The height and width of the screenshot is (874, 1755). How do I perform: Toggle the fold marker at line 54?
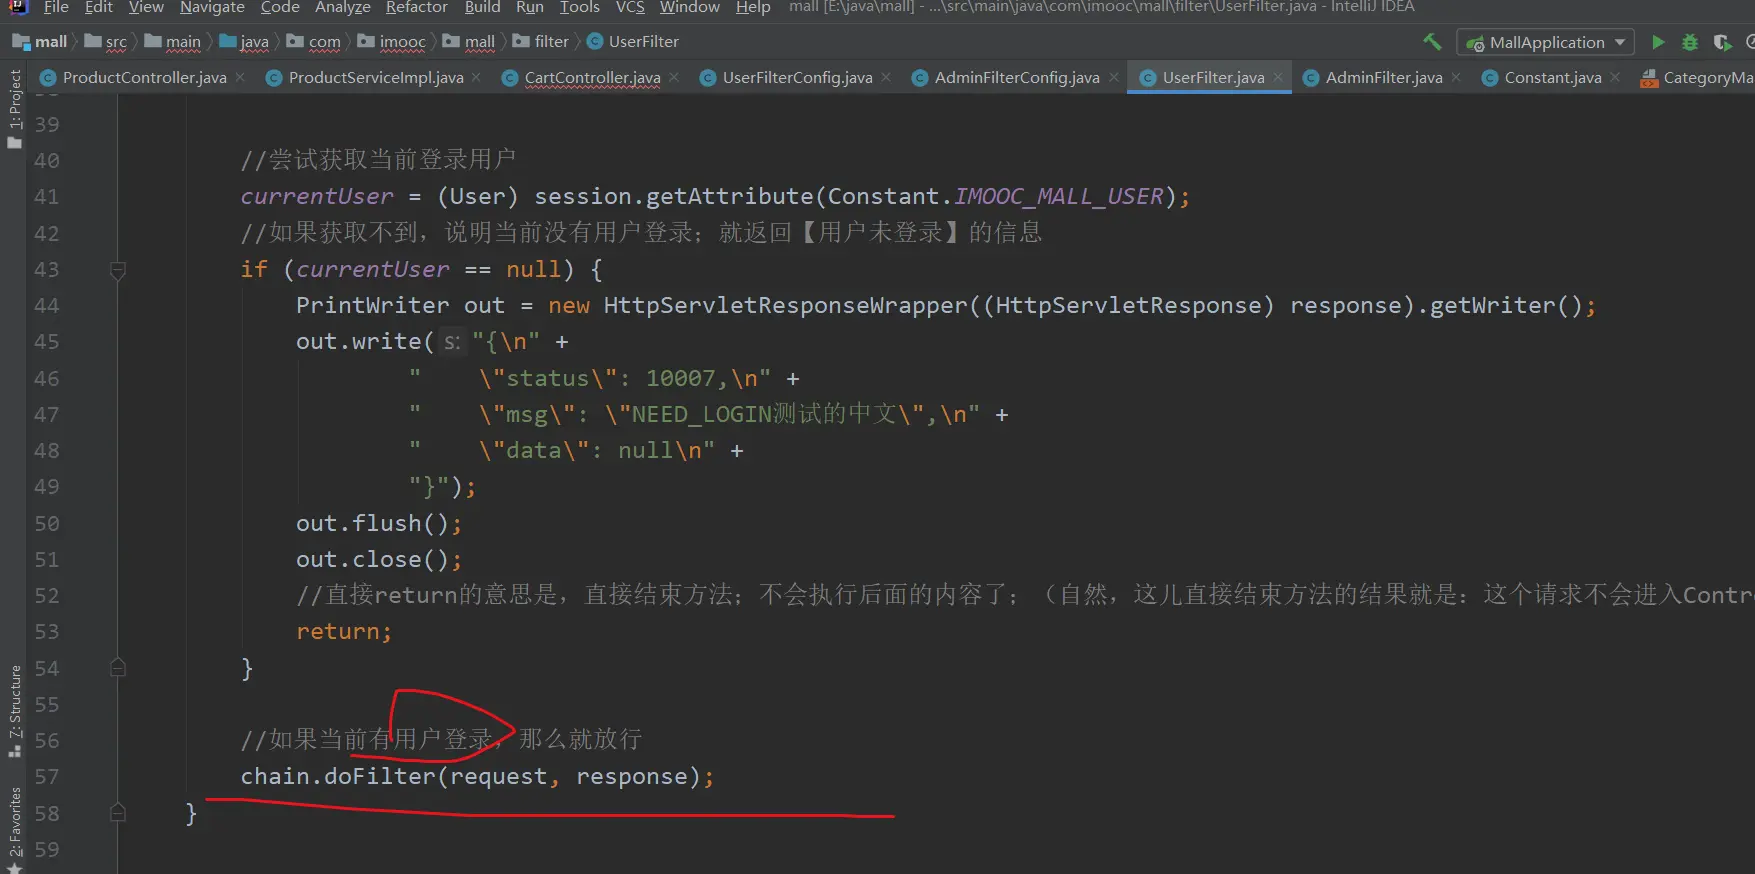click(117, 668)
